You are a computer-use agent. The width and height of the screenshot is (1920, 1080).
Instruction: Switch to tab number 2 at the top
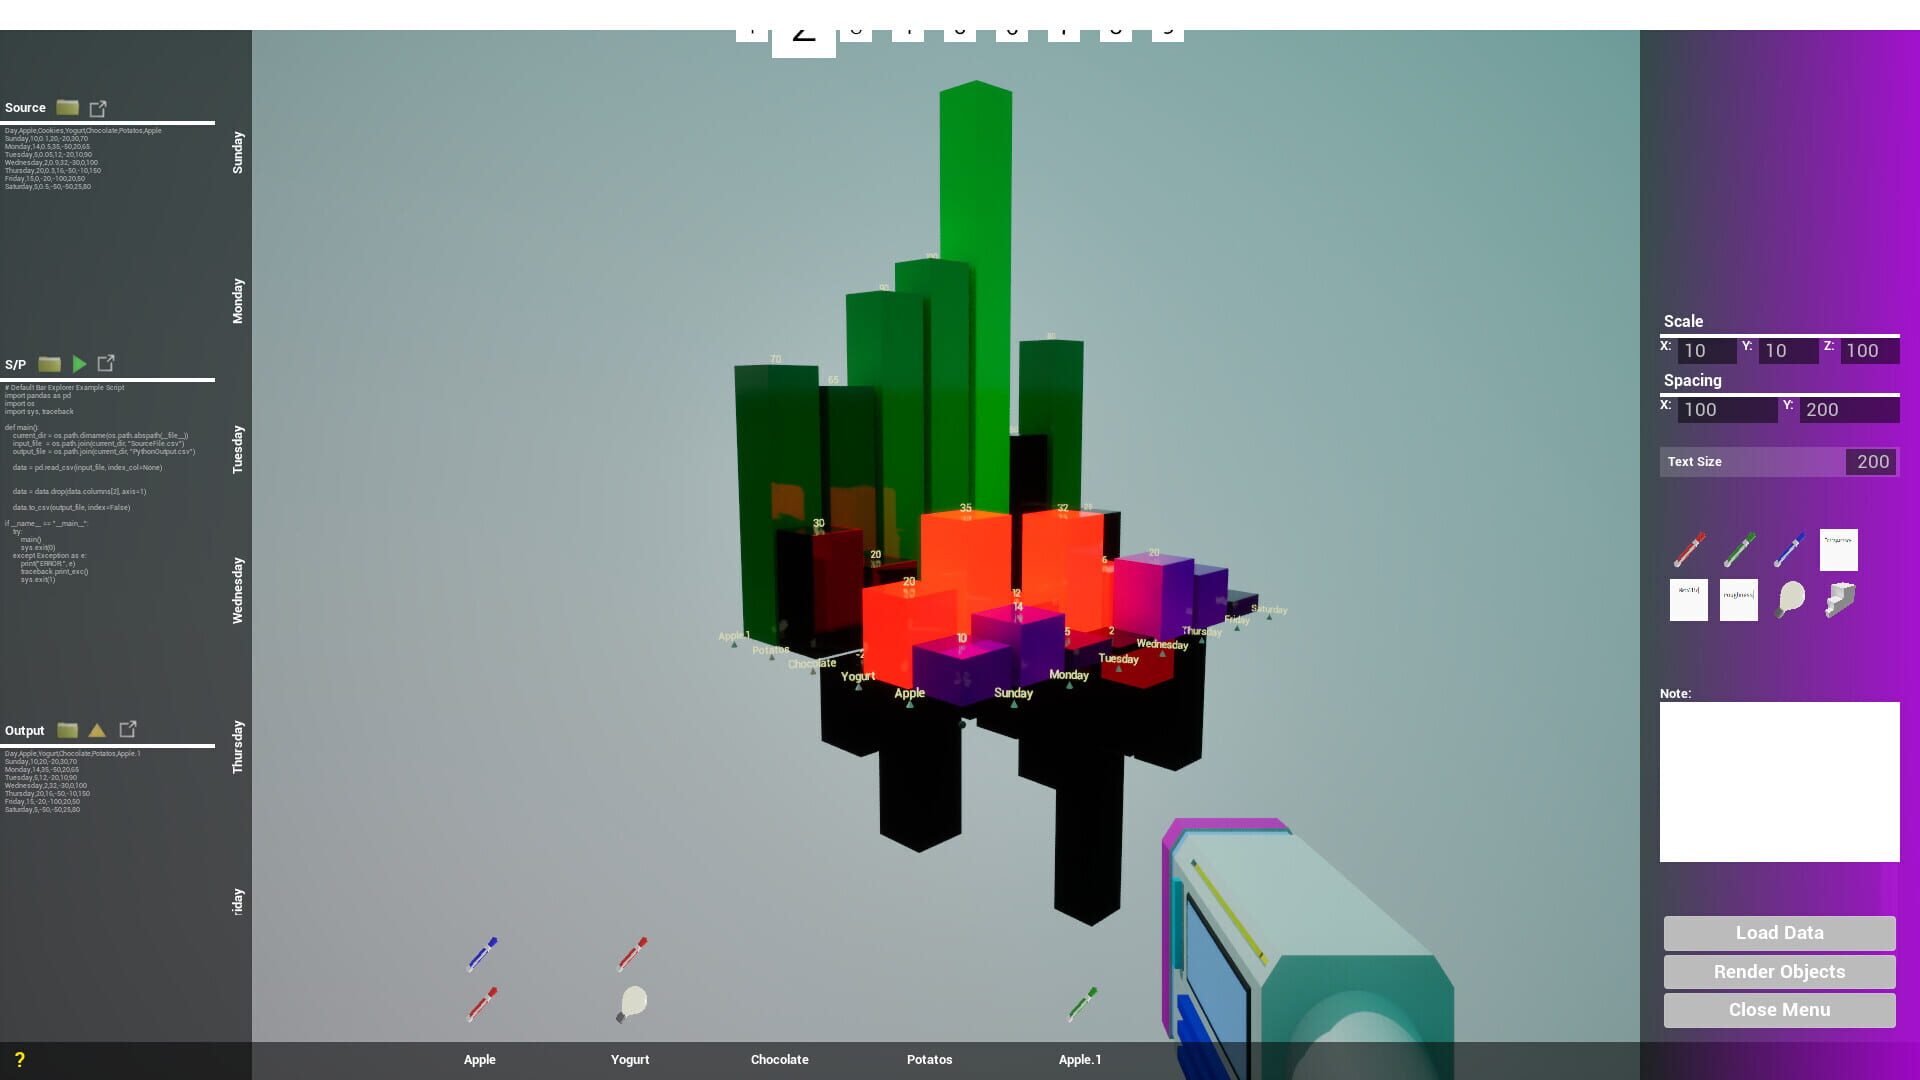803,28
